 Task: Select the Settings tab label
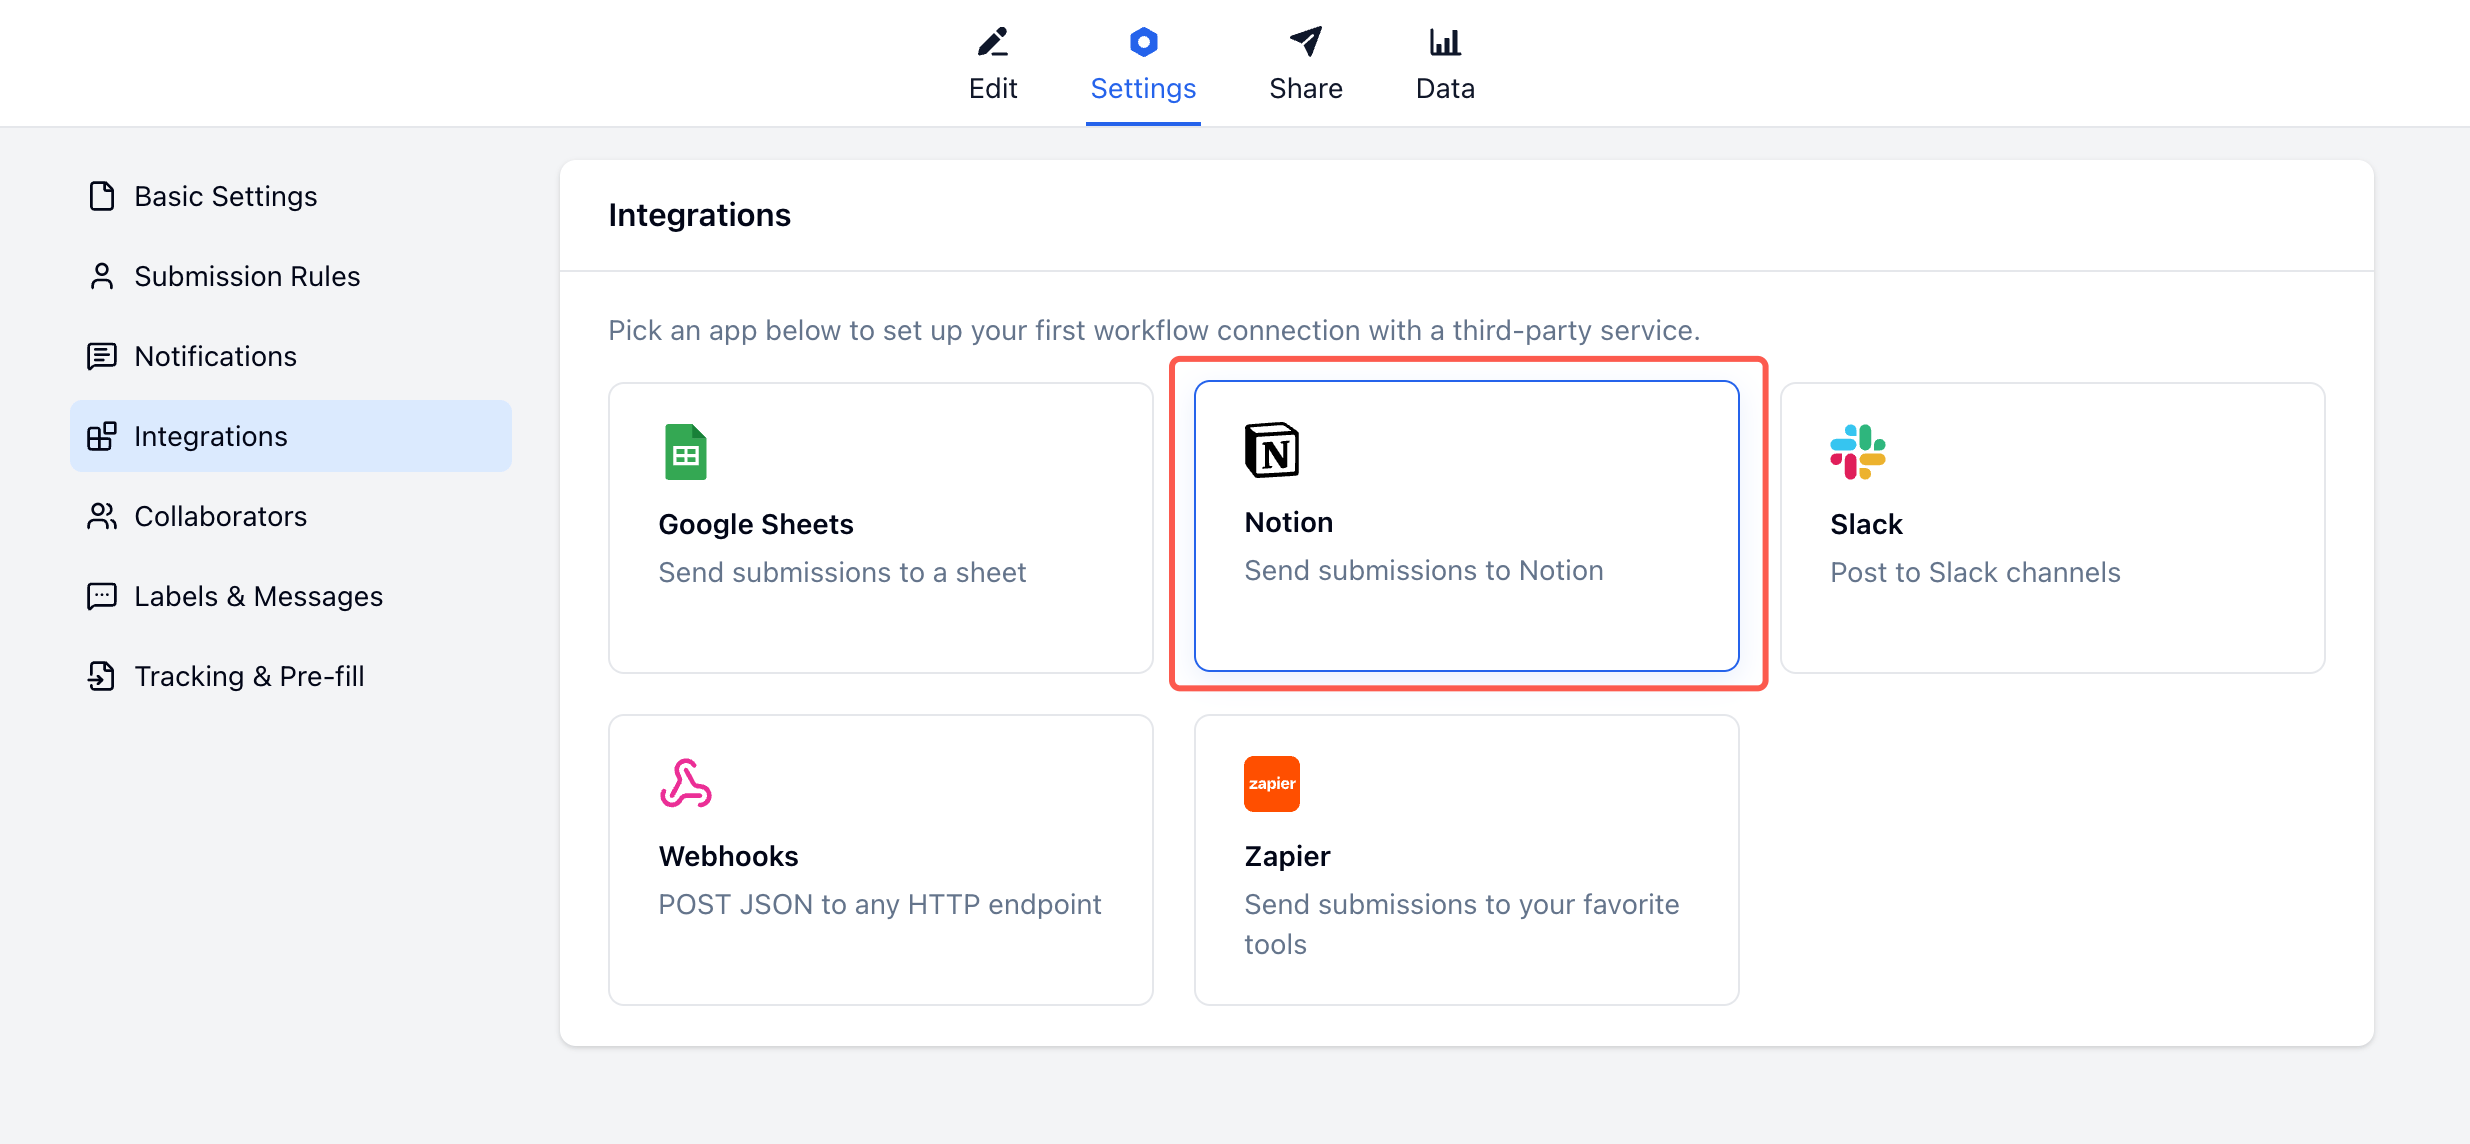point(1143,89)
